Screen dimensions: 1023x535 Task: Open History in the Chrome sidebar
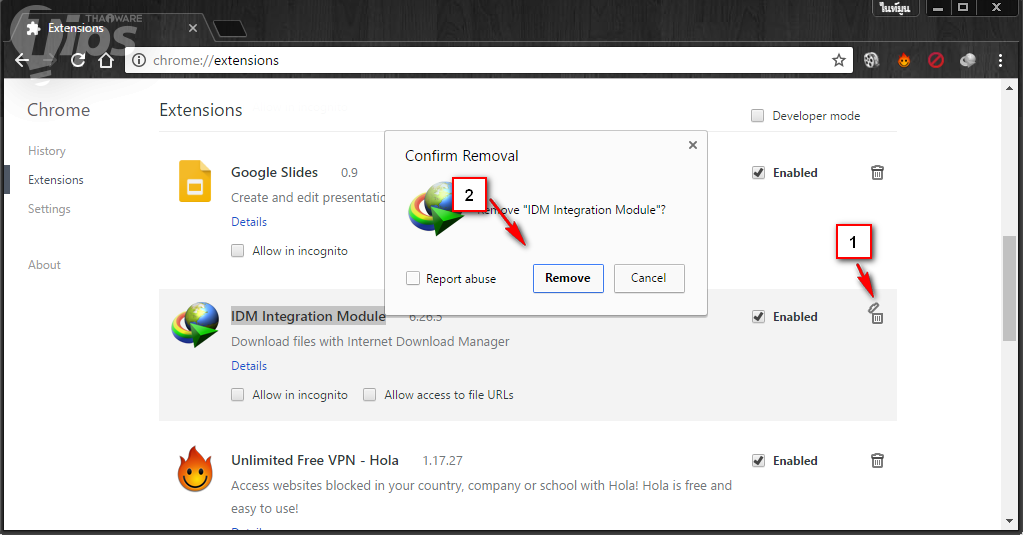tap(47, 151)
